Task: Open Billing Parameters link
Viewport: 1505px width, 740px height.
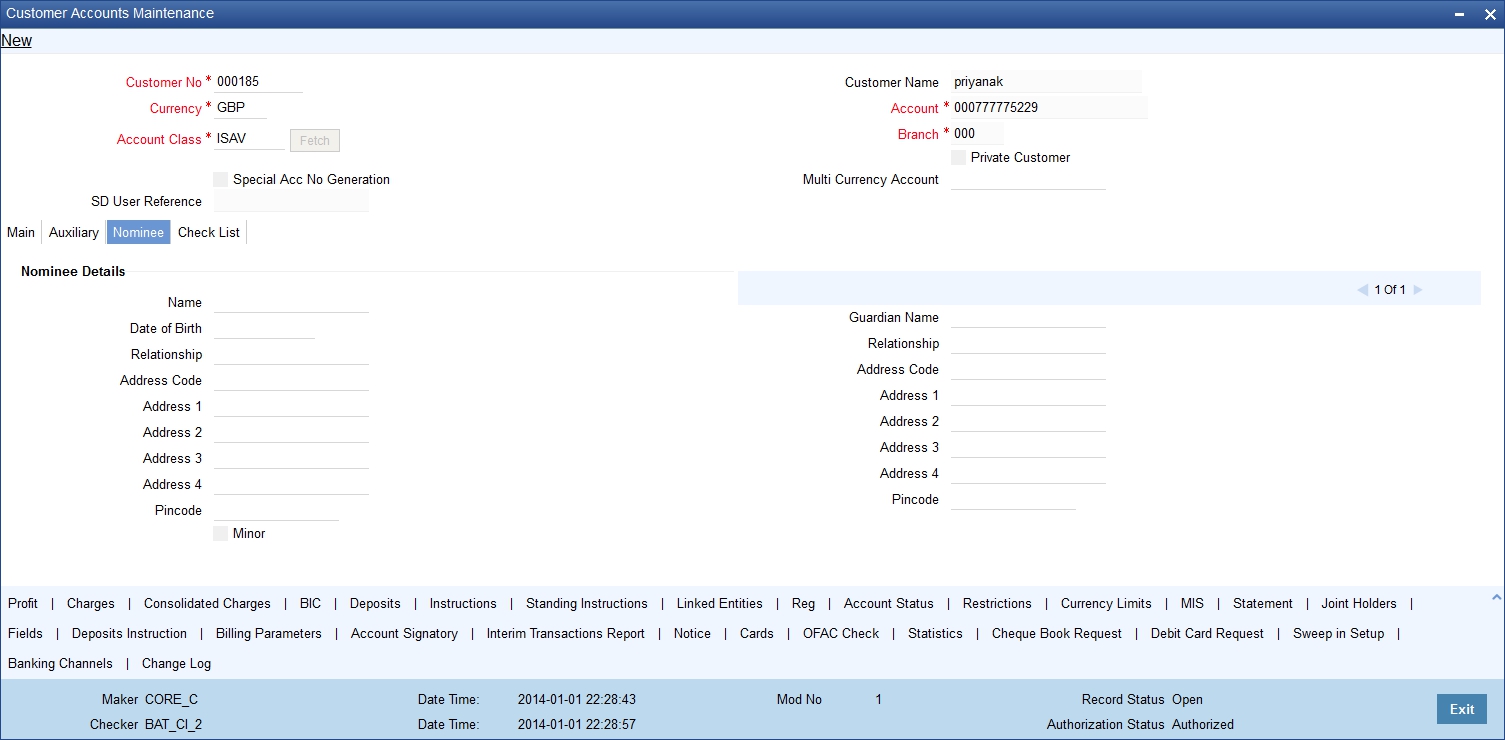Action: [x=269, y=633]
